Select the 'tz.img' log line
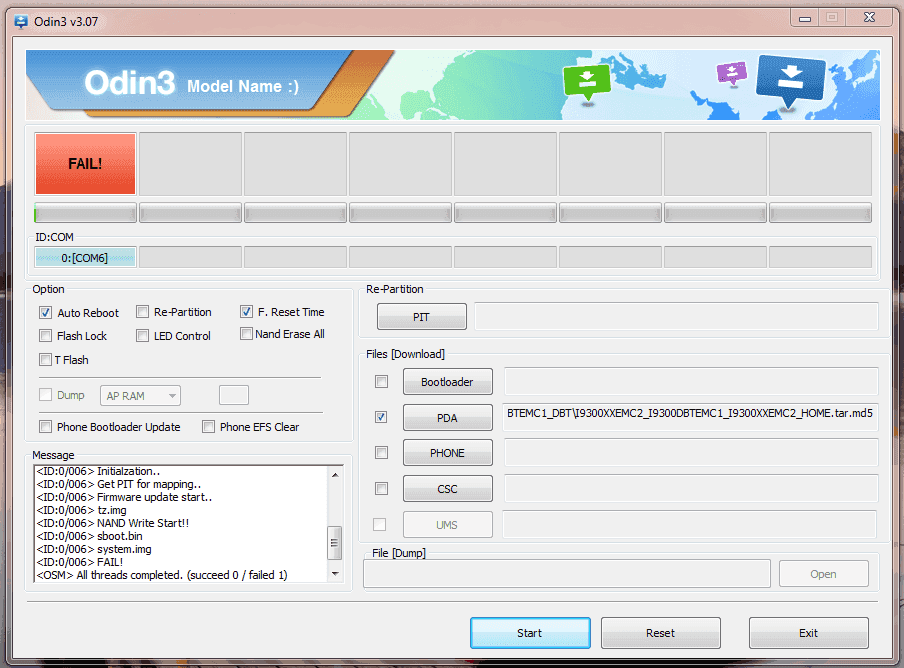Image resolution: width=904 pixels, height=668 pixels. [81, 510]
